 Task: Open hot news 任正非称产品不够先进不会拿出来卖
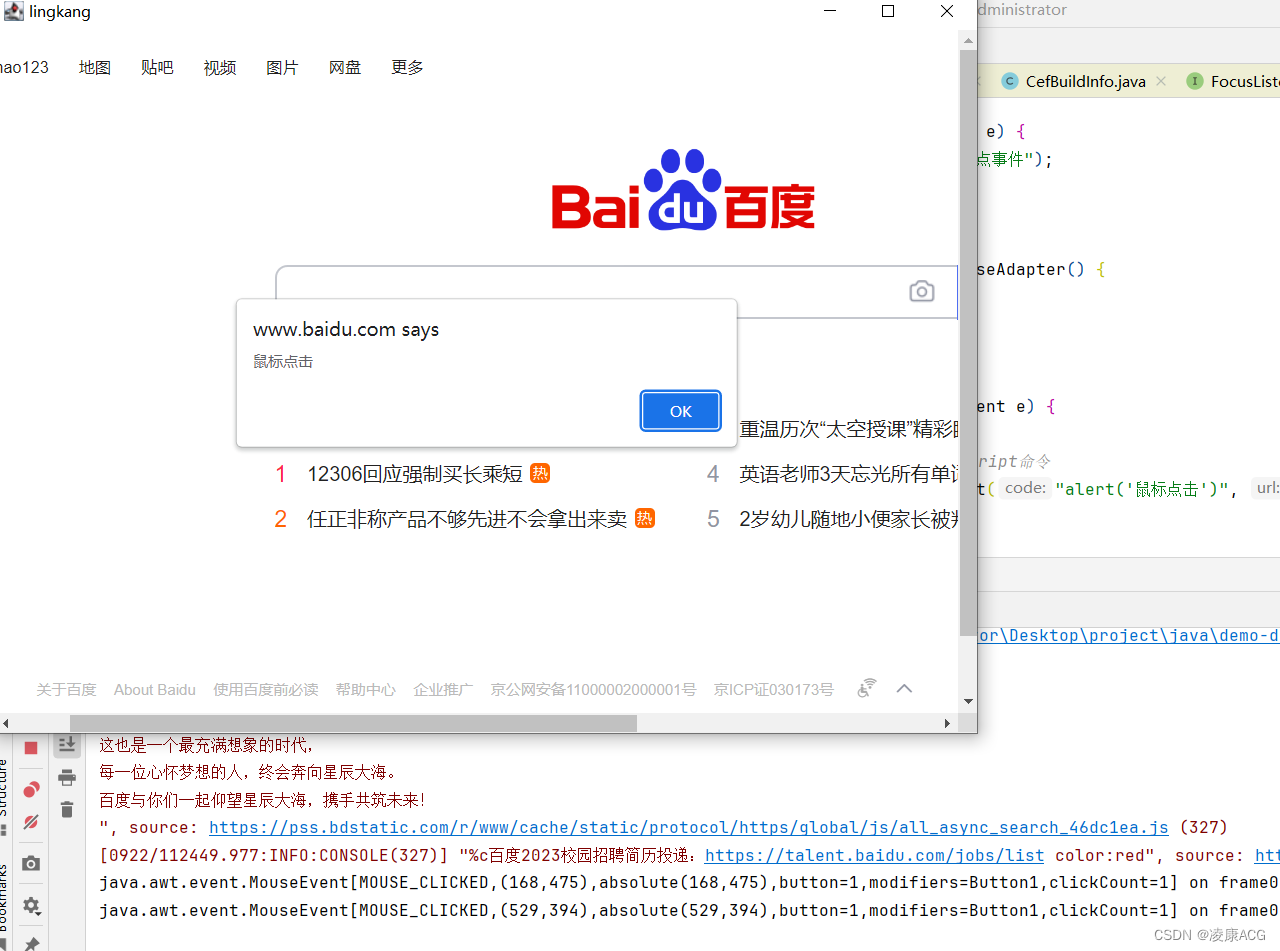(x=467, y=519)
